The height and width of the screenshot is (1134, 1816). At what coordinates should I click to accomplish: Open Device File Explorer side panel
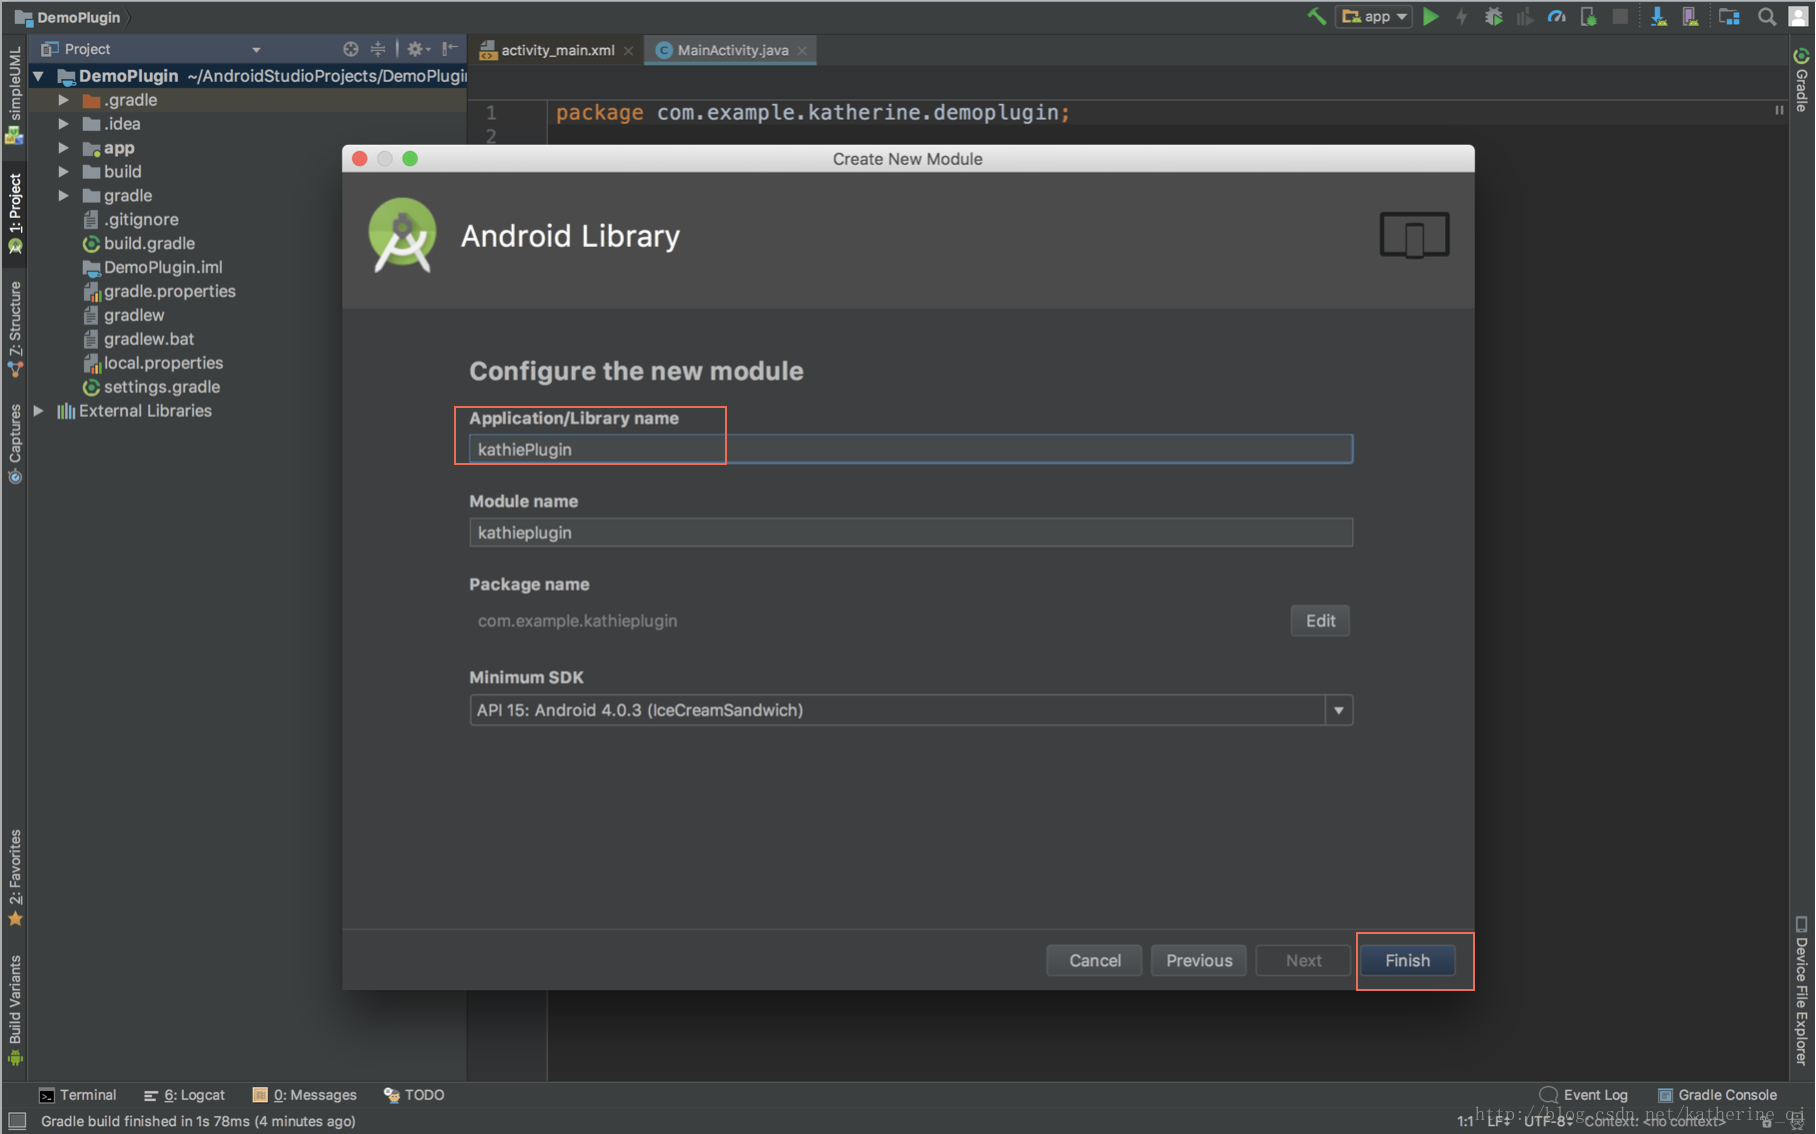(1802, 990)
